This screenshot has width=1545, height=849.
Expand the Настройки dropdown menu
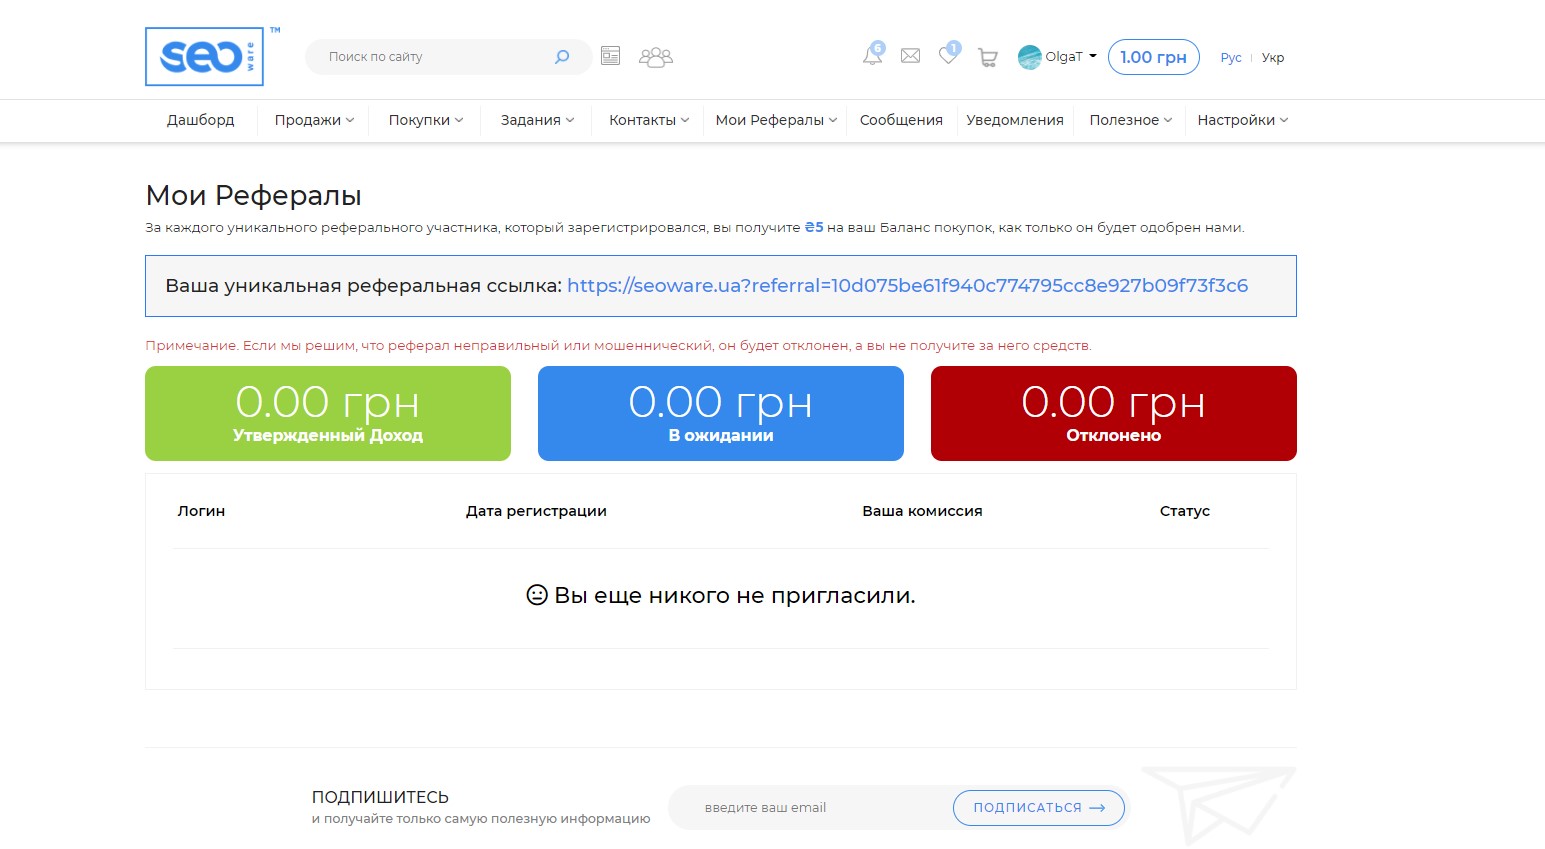pos(1242,120)
